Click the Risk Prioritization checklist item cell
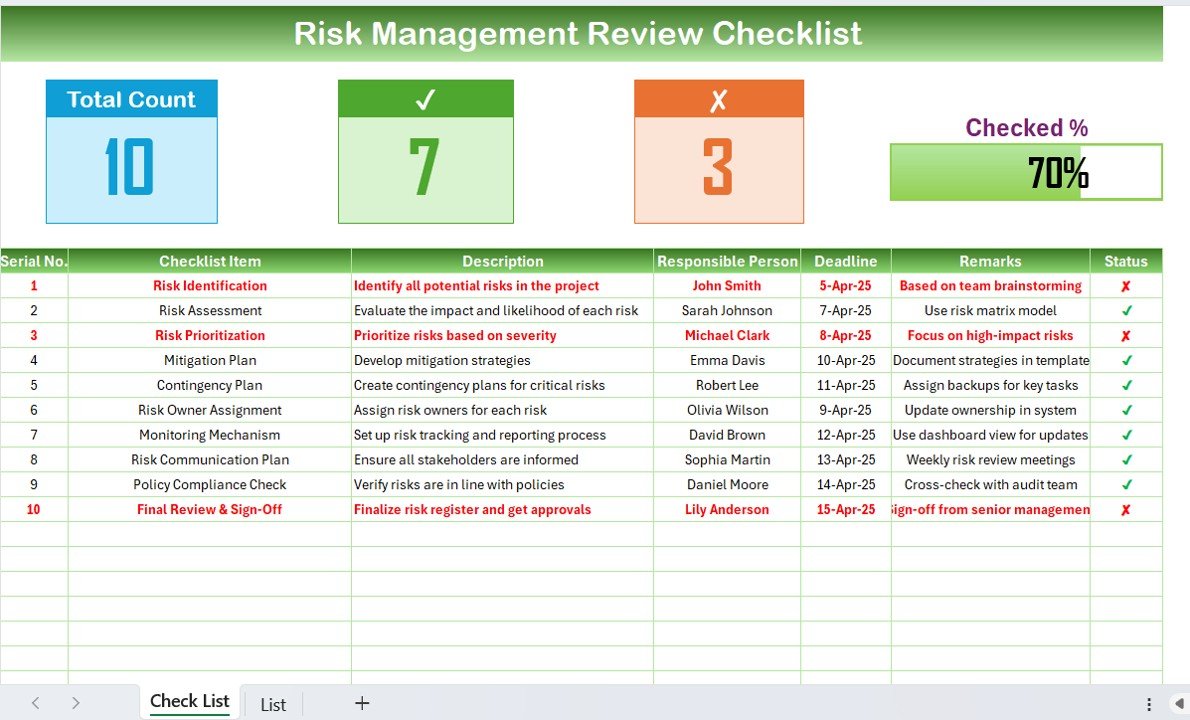 pos(210,335)
